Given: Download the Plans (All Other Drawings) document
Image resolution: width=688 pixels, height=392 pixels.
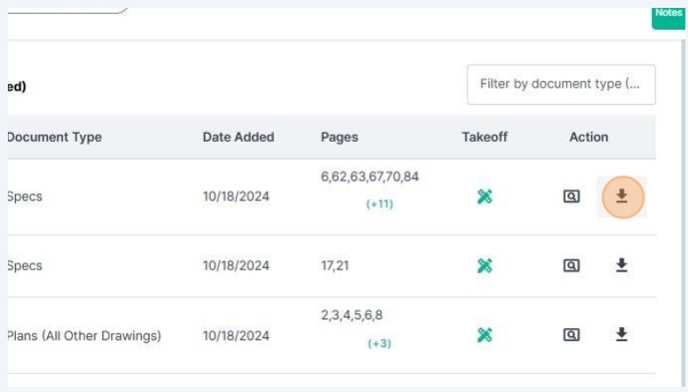Looking at the screenshot, I should tap(621, 334).
